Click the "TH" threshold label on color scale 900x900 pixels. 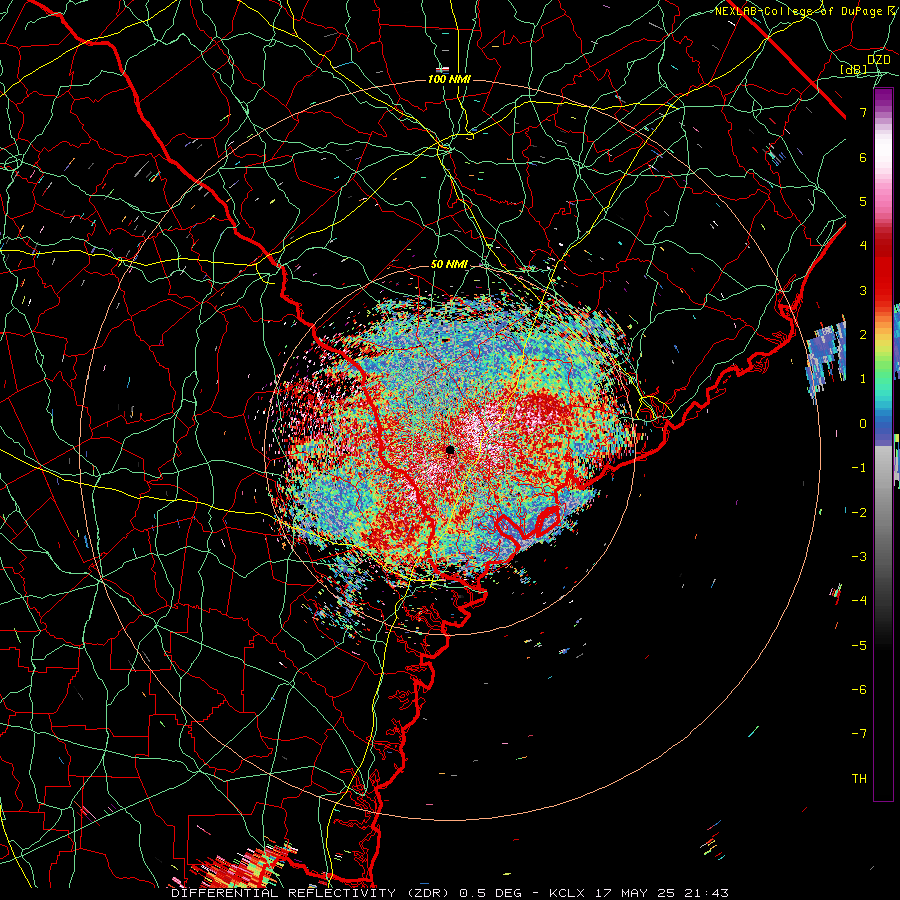(x=859, y=778)
